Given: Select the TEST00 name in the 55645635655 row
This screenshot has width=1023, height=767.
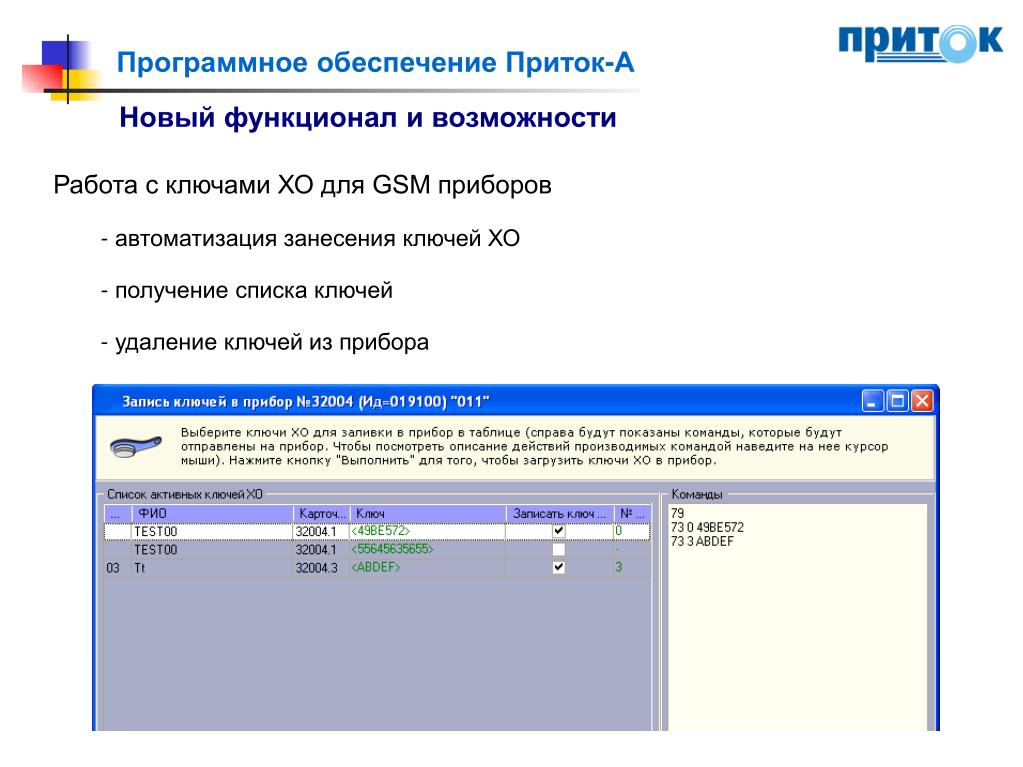Looking at the screenshot, I should (x=155, y=550).
